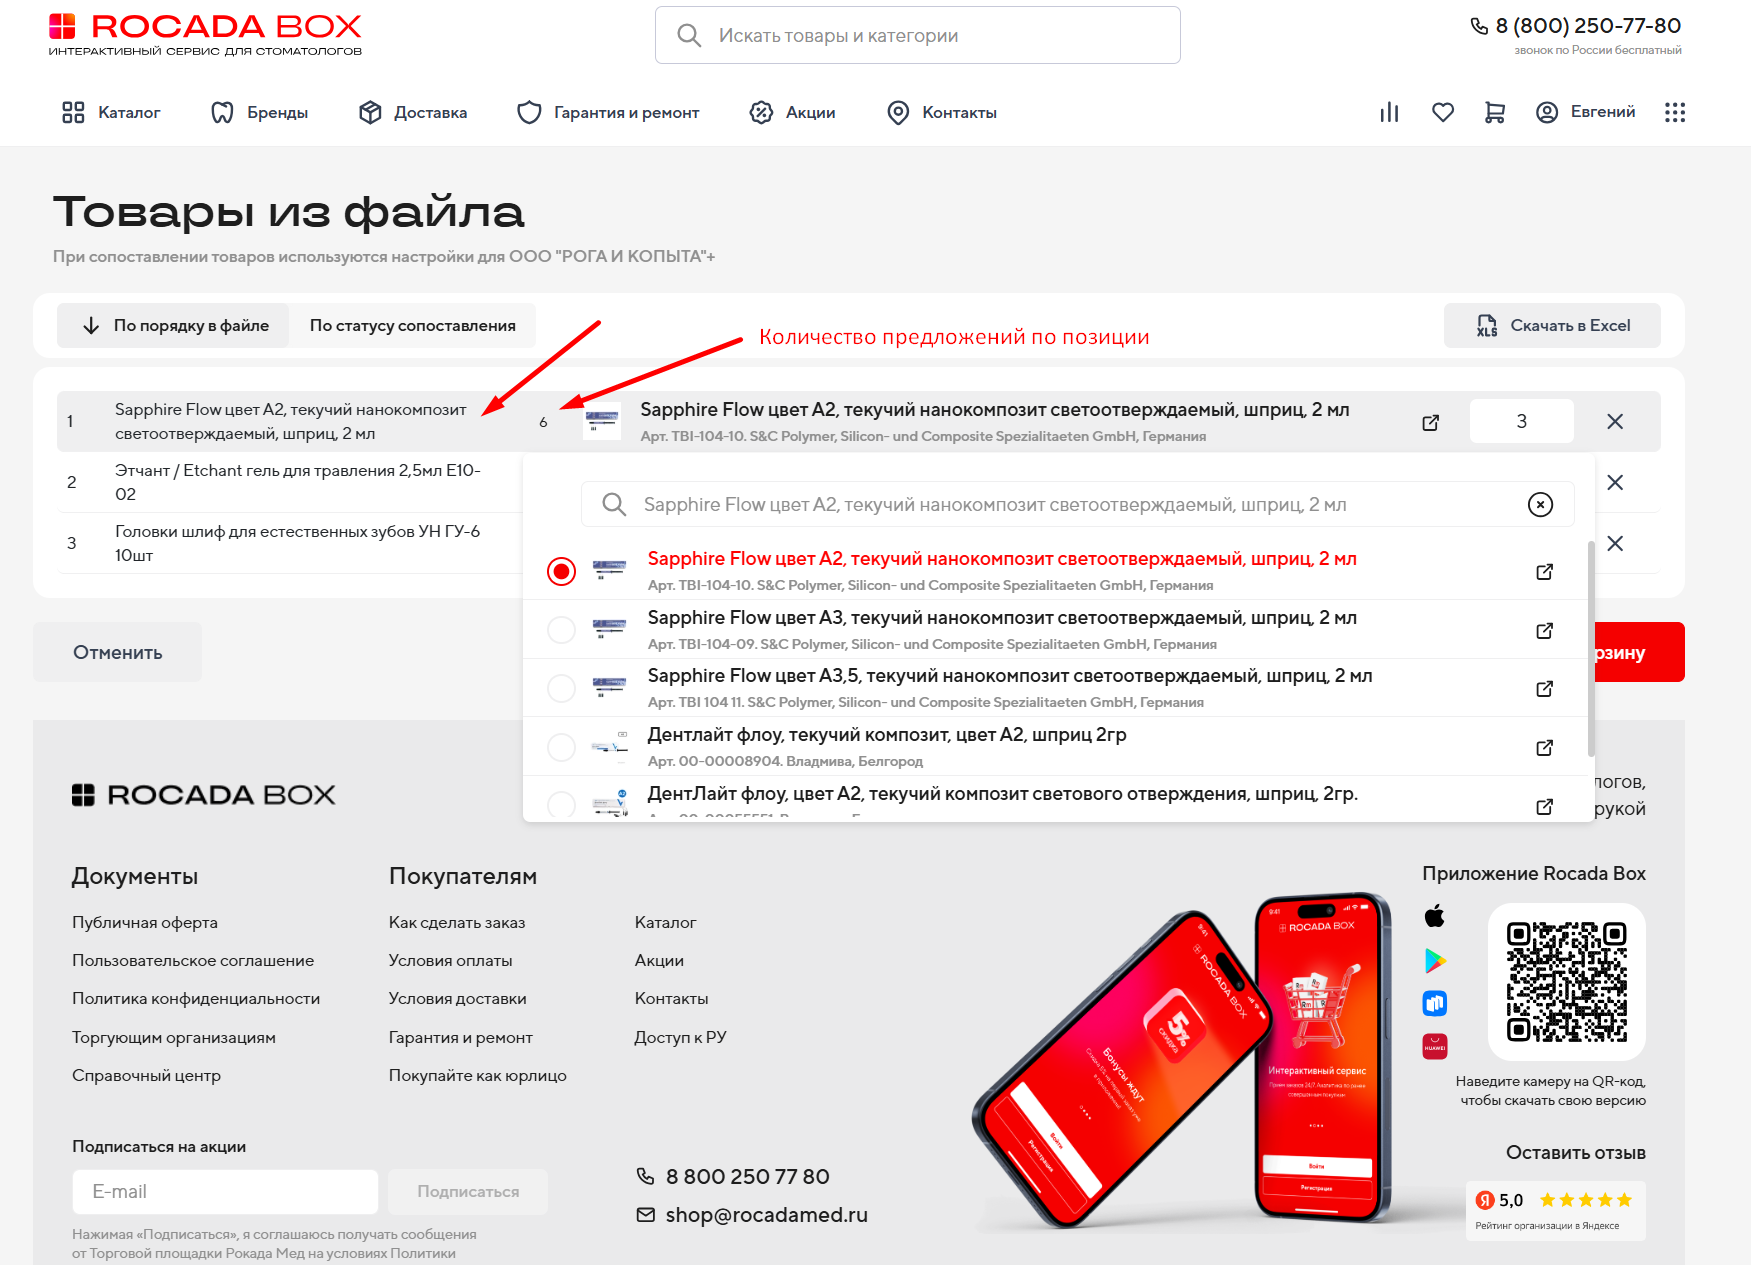Clear the dropdown search with circled X
This screenshot has height=1265, width=1751.
(x=1540, y=504)
